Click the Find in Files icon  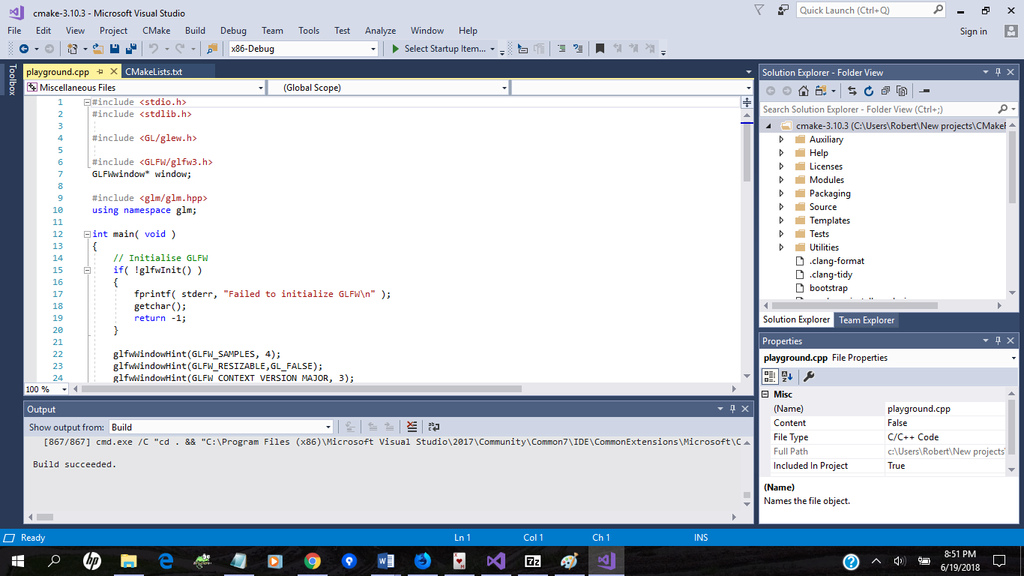tap(212, 49)
